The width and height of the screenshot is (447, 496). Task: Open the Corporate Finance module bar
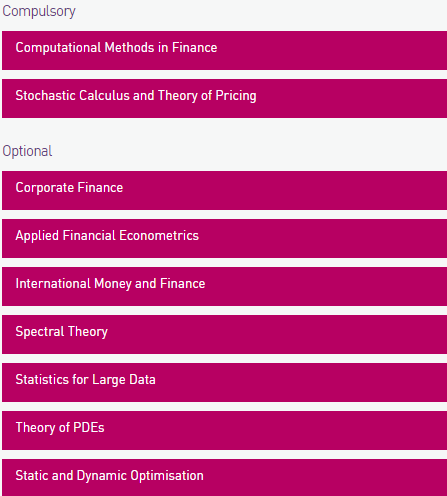point(224,190)
